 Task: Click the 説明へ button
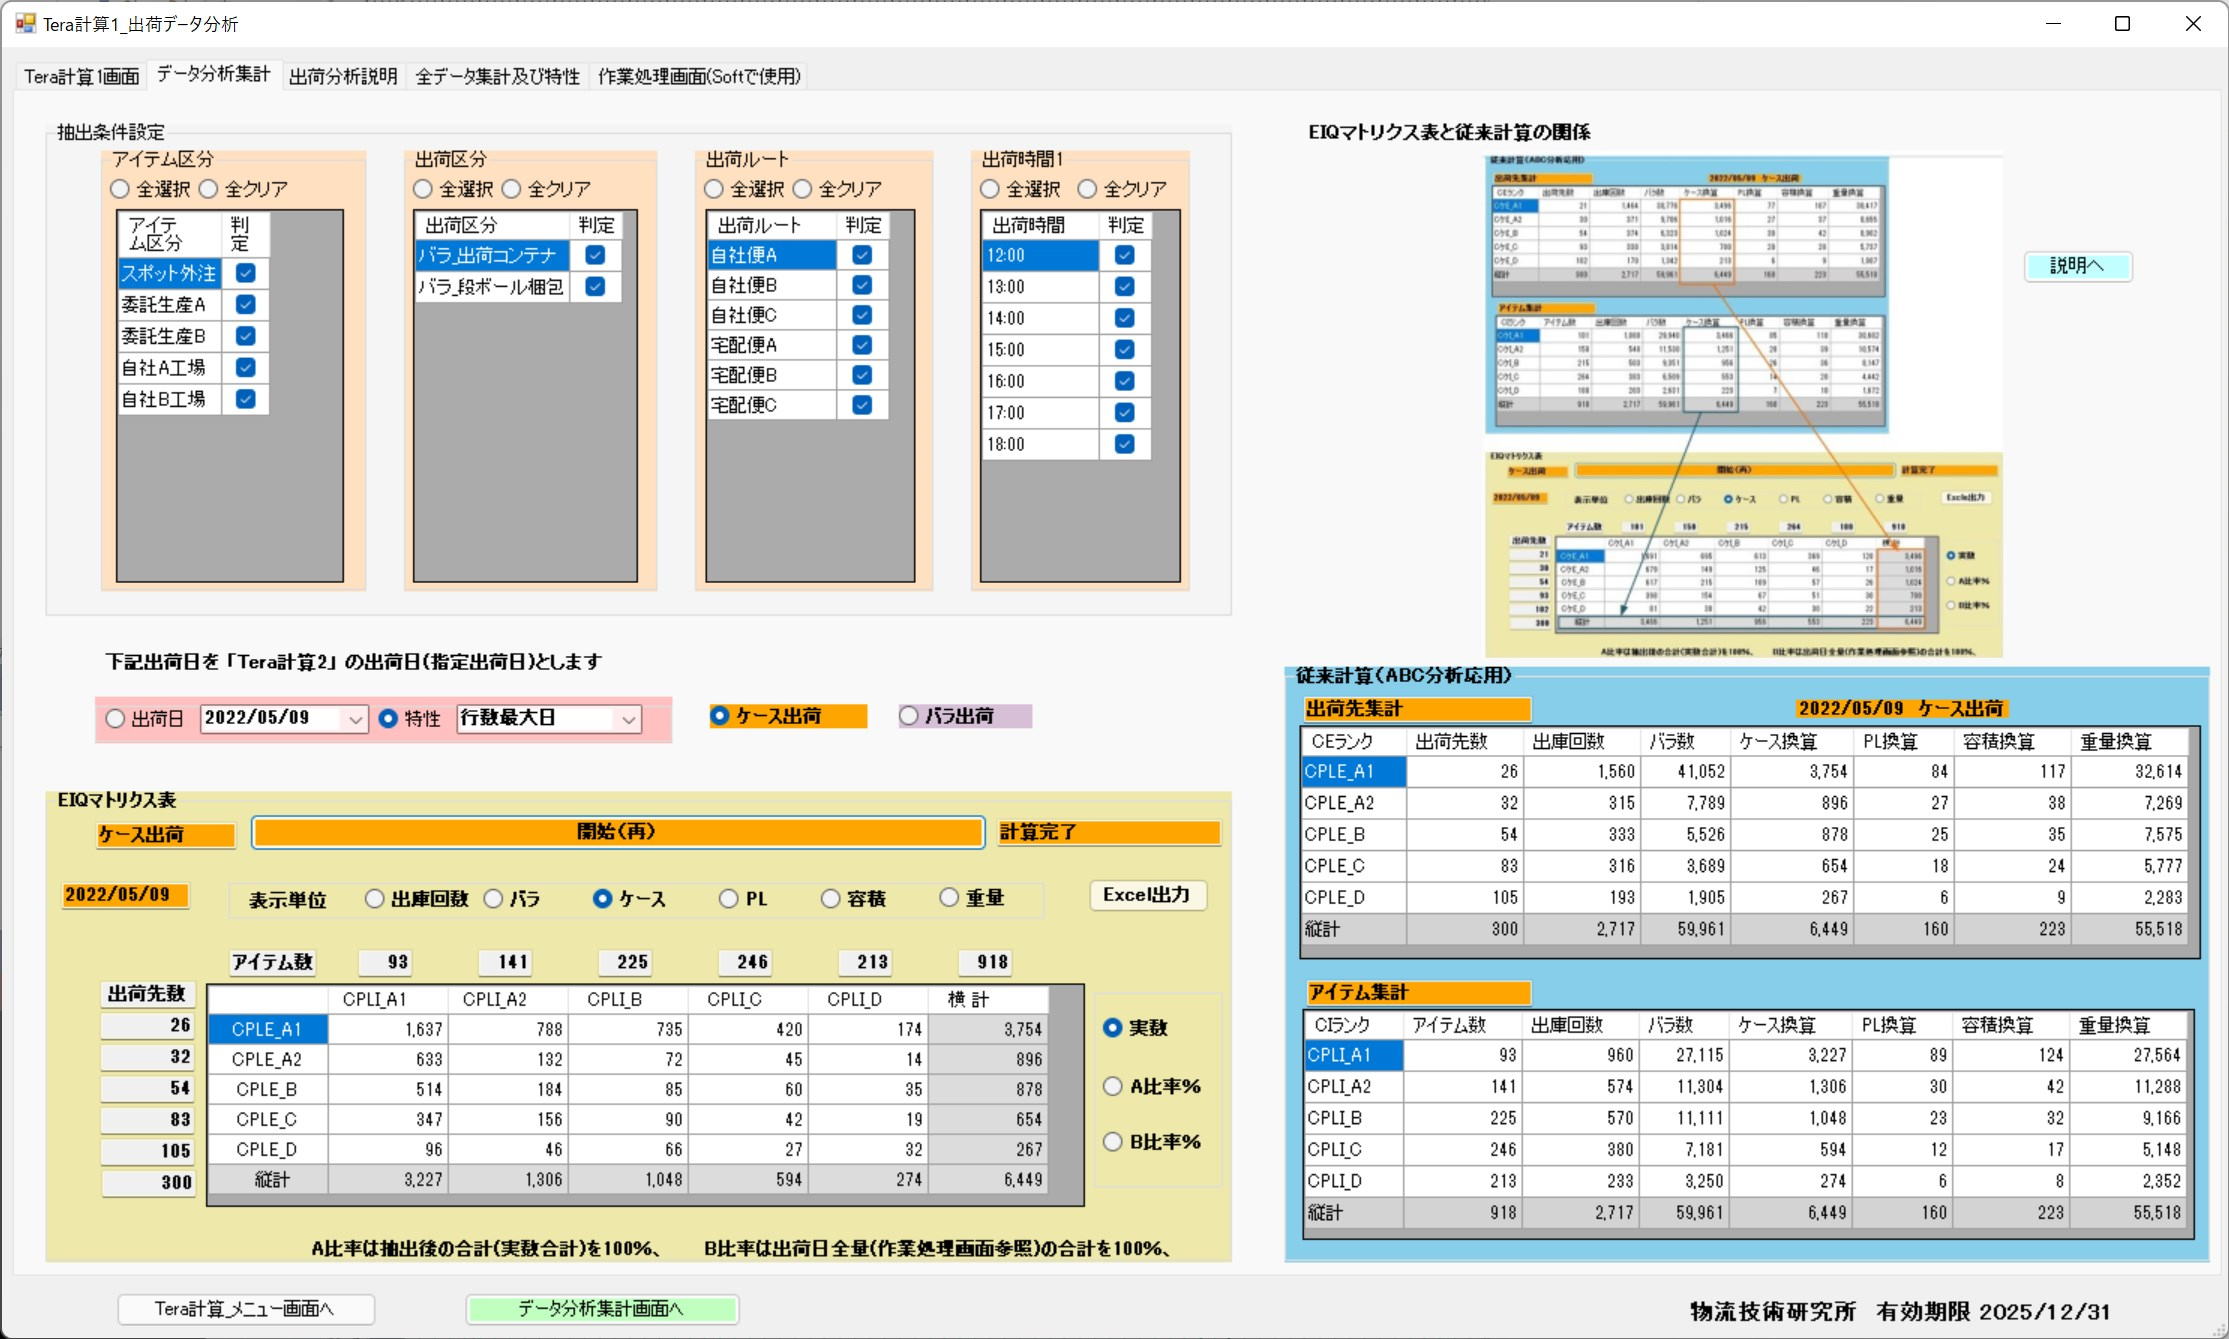[2077, 266]
